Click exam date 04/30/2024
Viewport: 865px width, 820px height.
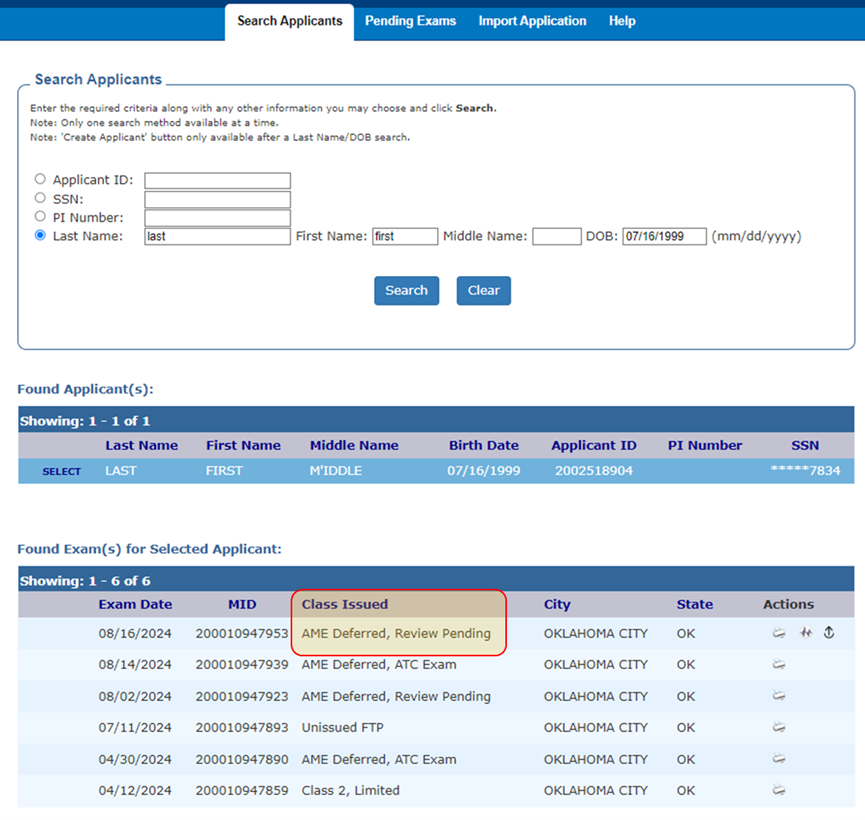pos(135,759)
